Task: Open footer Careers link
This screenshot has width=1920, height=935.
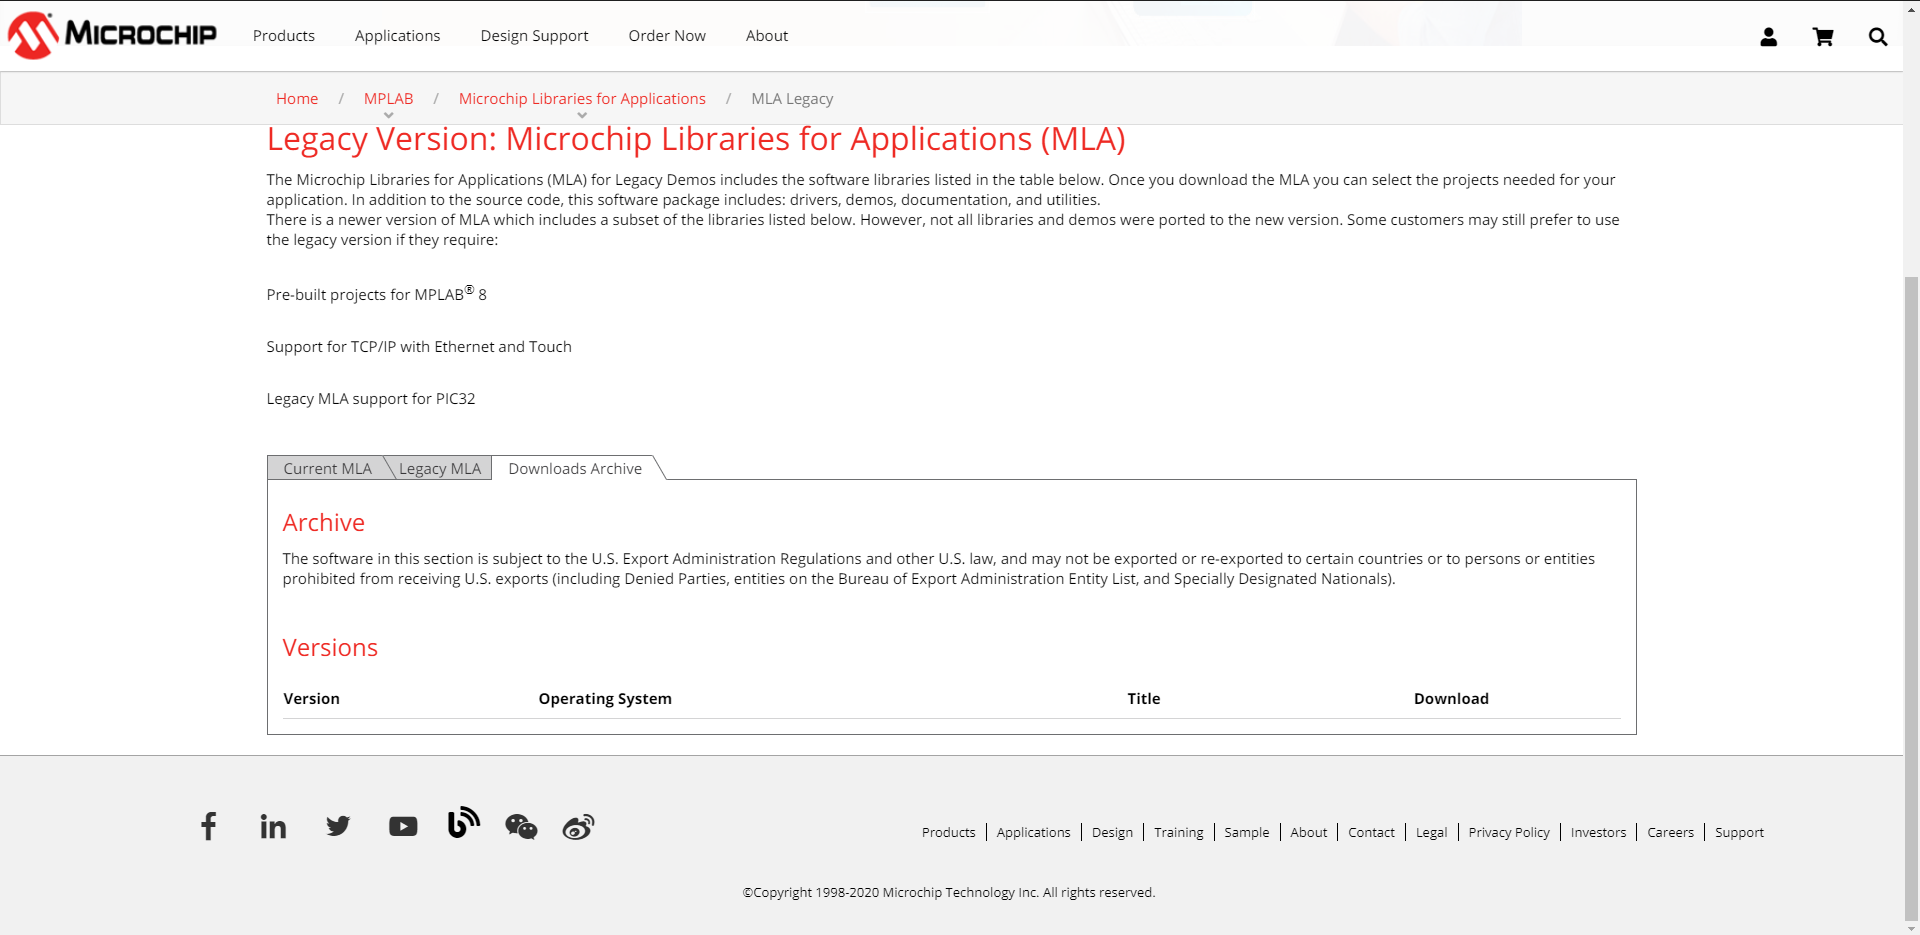Action: pyautogui.click(x=1670, y=832)
